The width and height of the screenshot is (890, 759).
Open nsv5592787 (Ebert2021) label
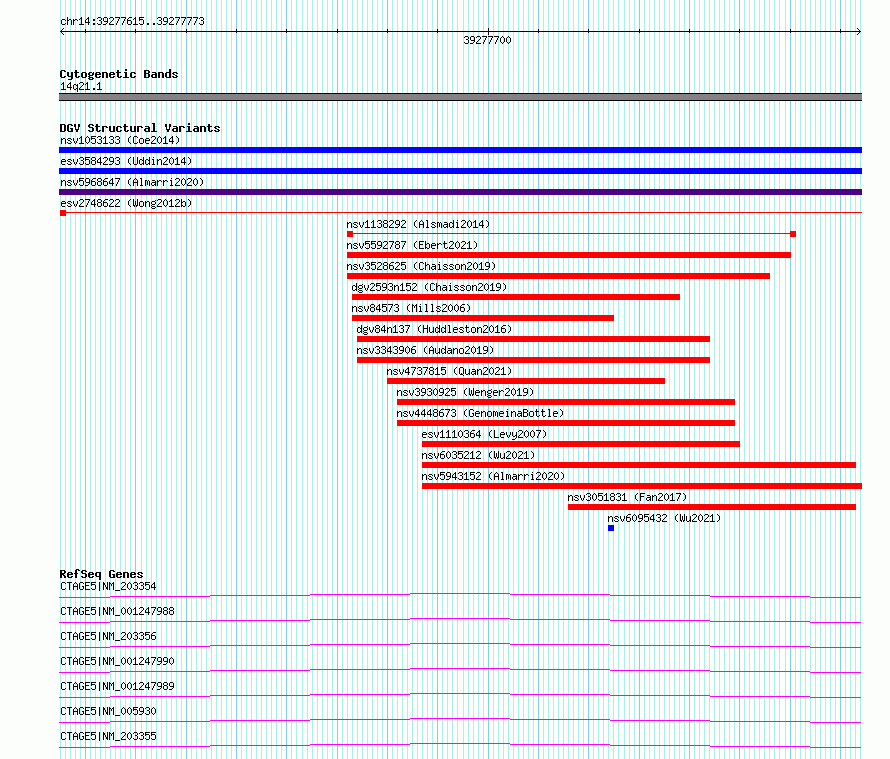coord(412,245)
